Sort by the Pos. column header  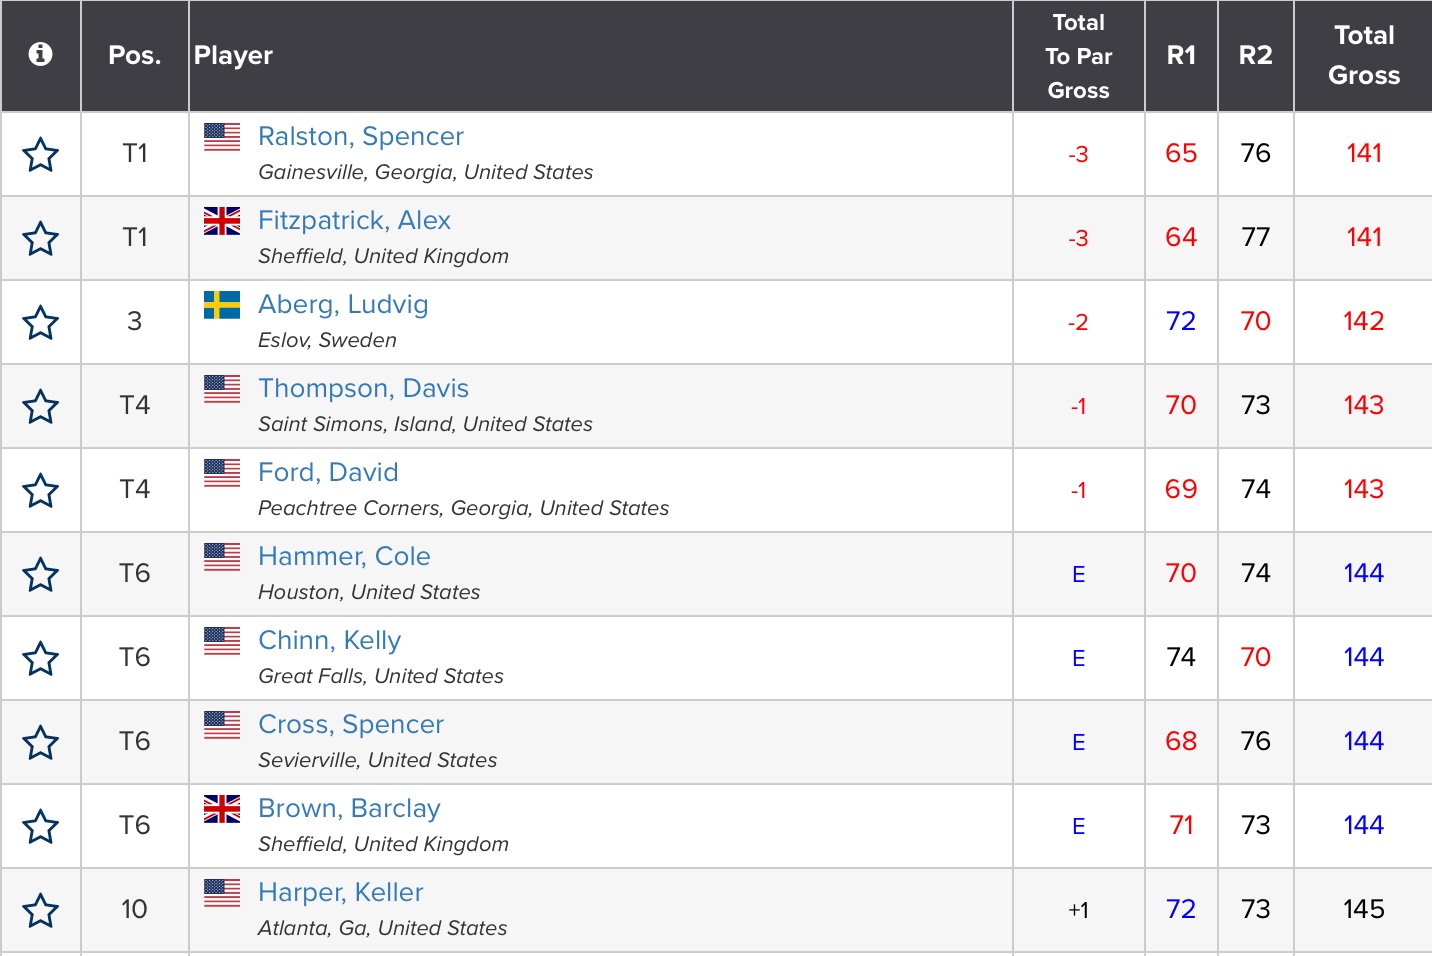tap(134, 55)
